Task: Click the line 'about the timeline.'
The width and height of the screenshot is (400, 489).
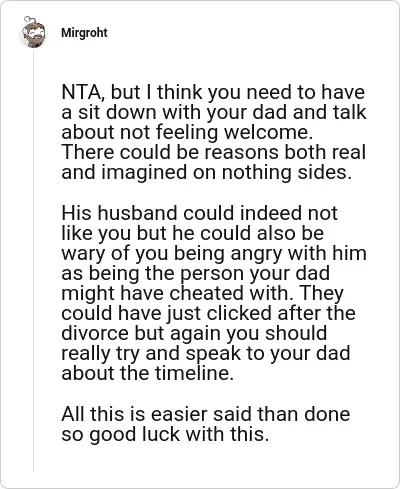Action: coord(148,373)
